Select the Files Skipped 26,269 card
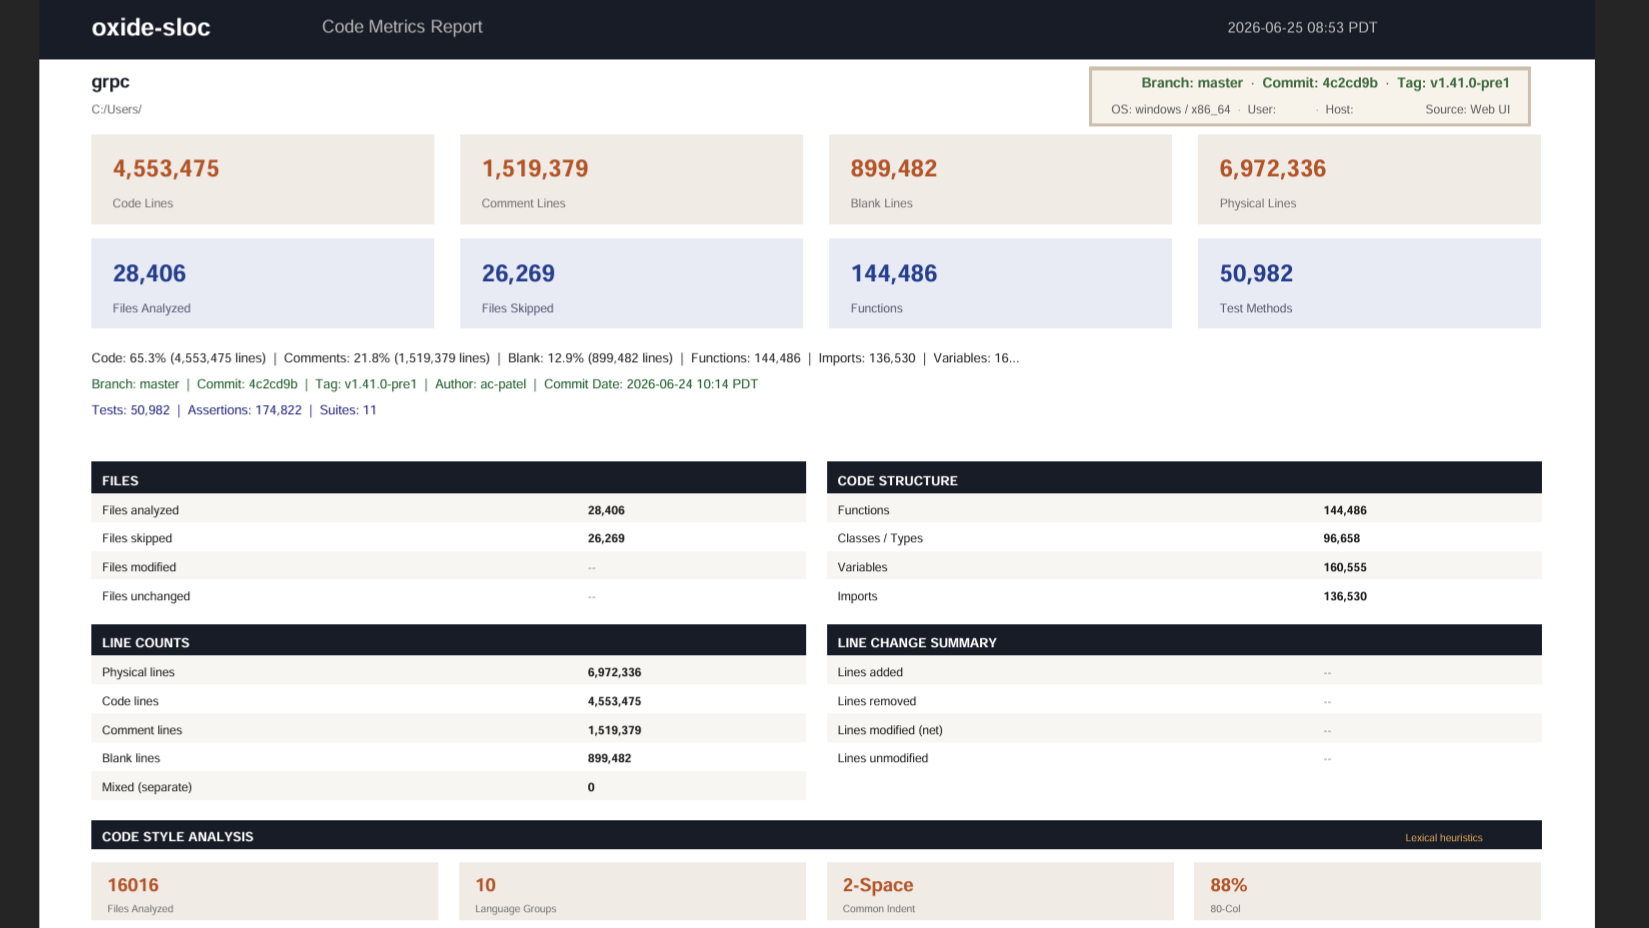Image resolution: width=1649 pixels, height=928 pixels. tap(631, 283)
